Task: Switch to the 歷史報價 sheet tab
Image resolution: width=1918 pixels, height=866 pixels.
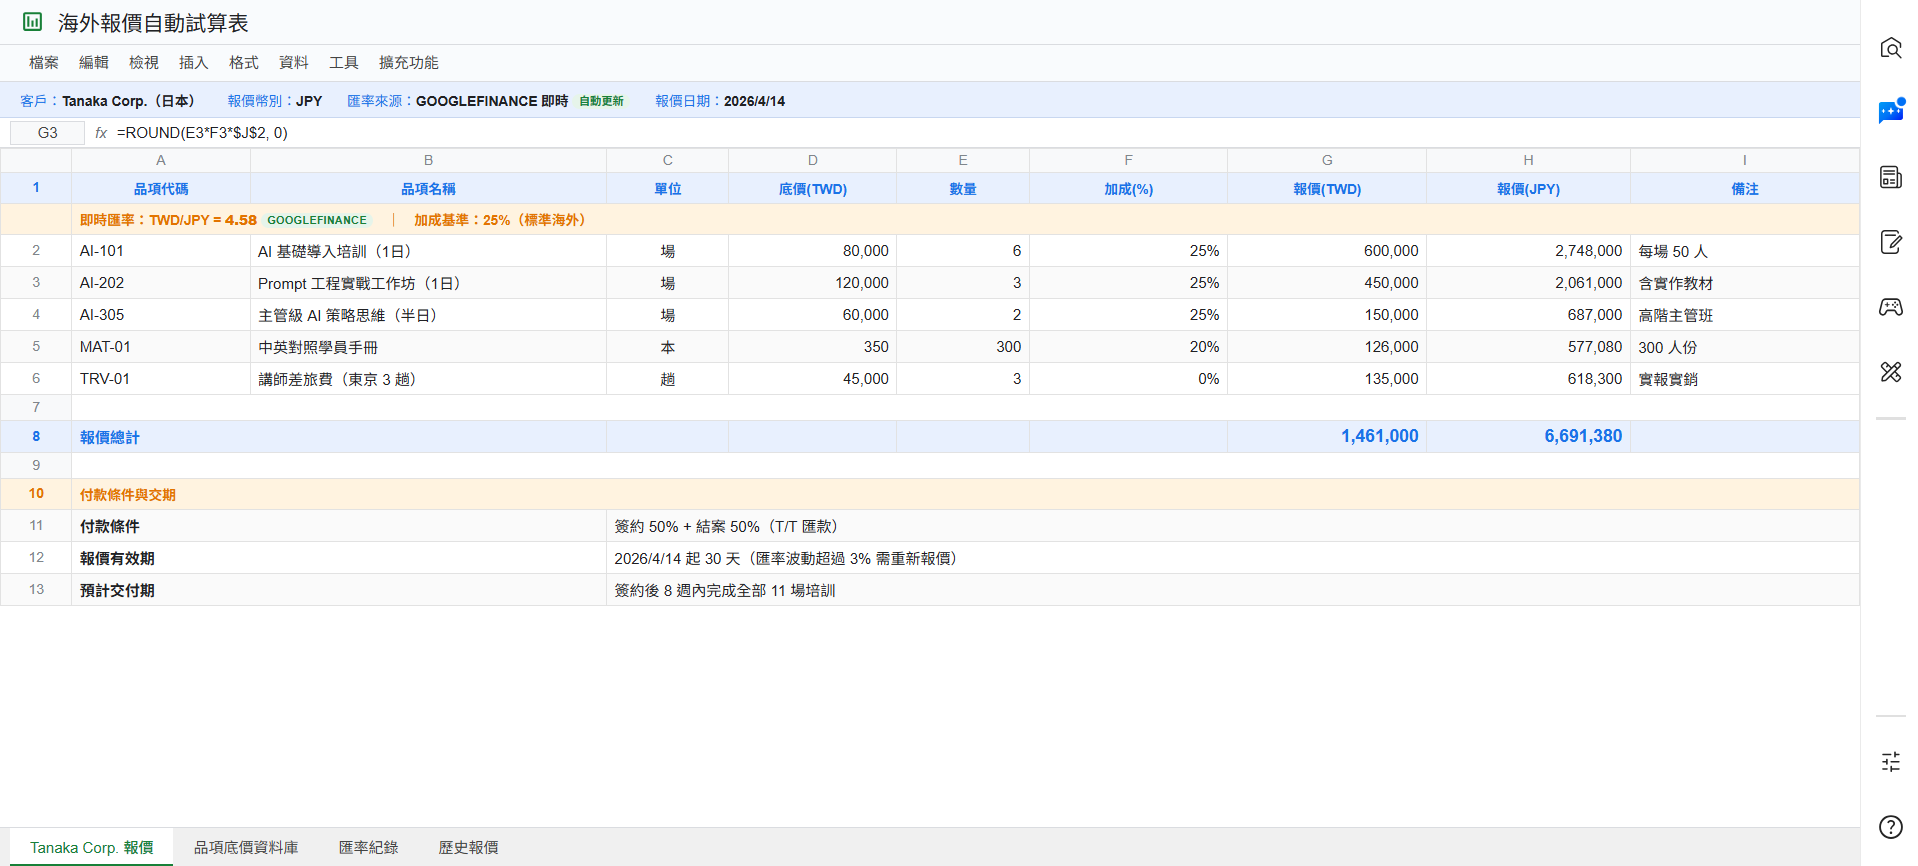Action: pyautogui.click(x=469, y=847)
